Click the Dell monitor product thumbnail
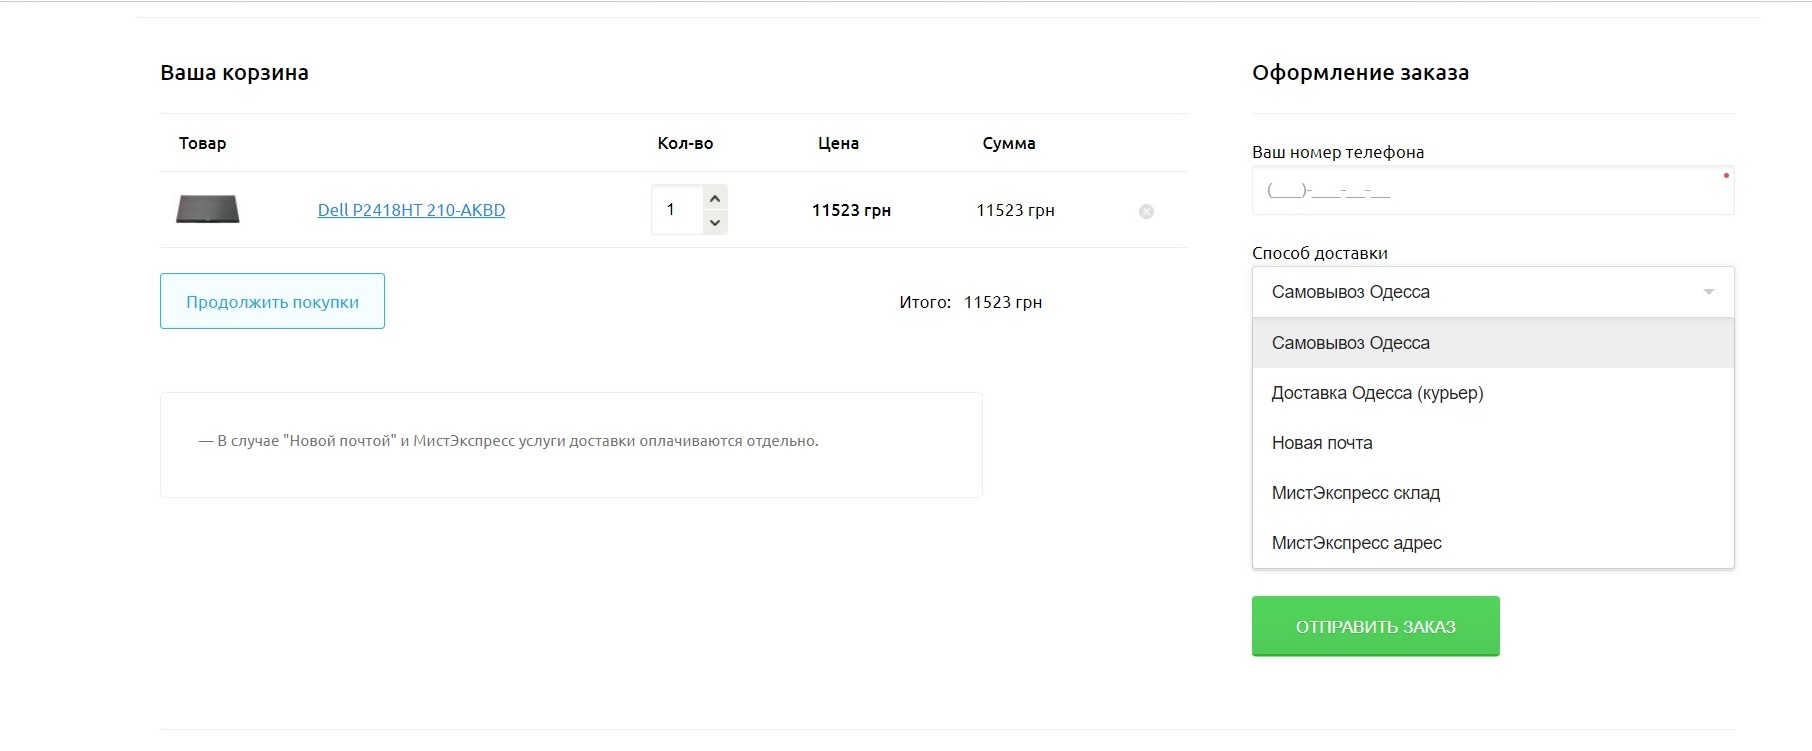The height and width of the screenshot is (751, 1812). pyautogui.click(x=208, y=209)
